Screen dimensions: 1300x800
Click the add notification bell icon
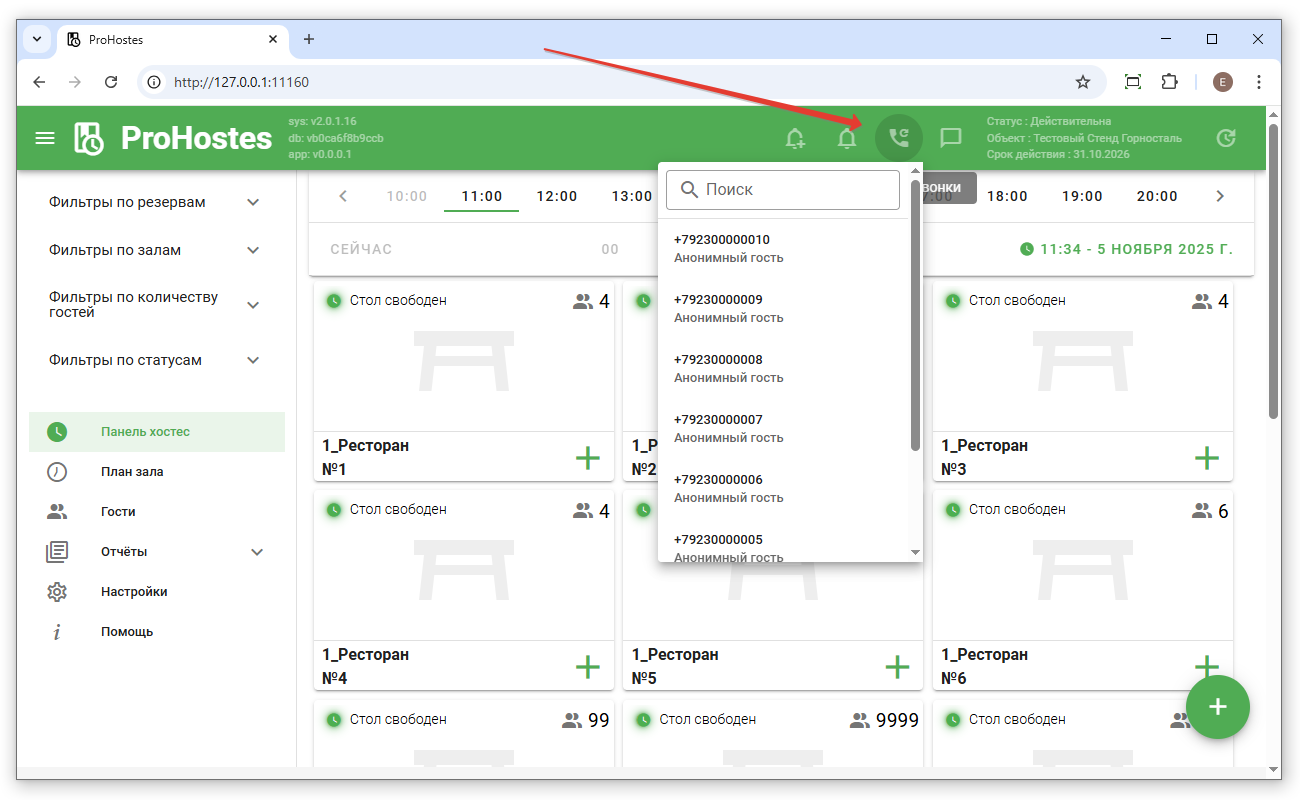[x=795, y=138]
